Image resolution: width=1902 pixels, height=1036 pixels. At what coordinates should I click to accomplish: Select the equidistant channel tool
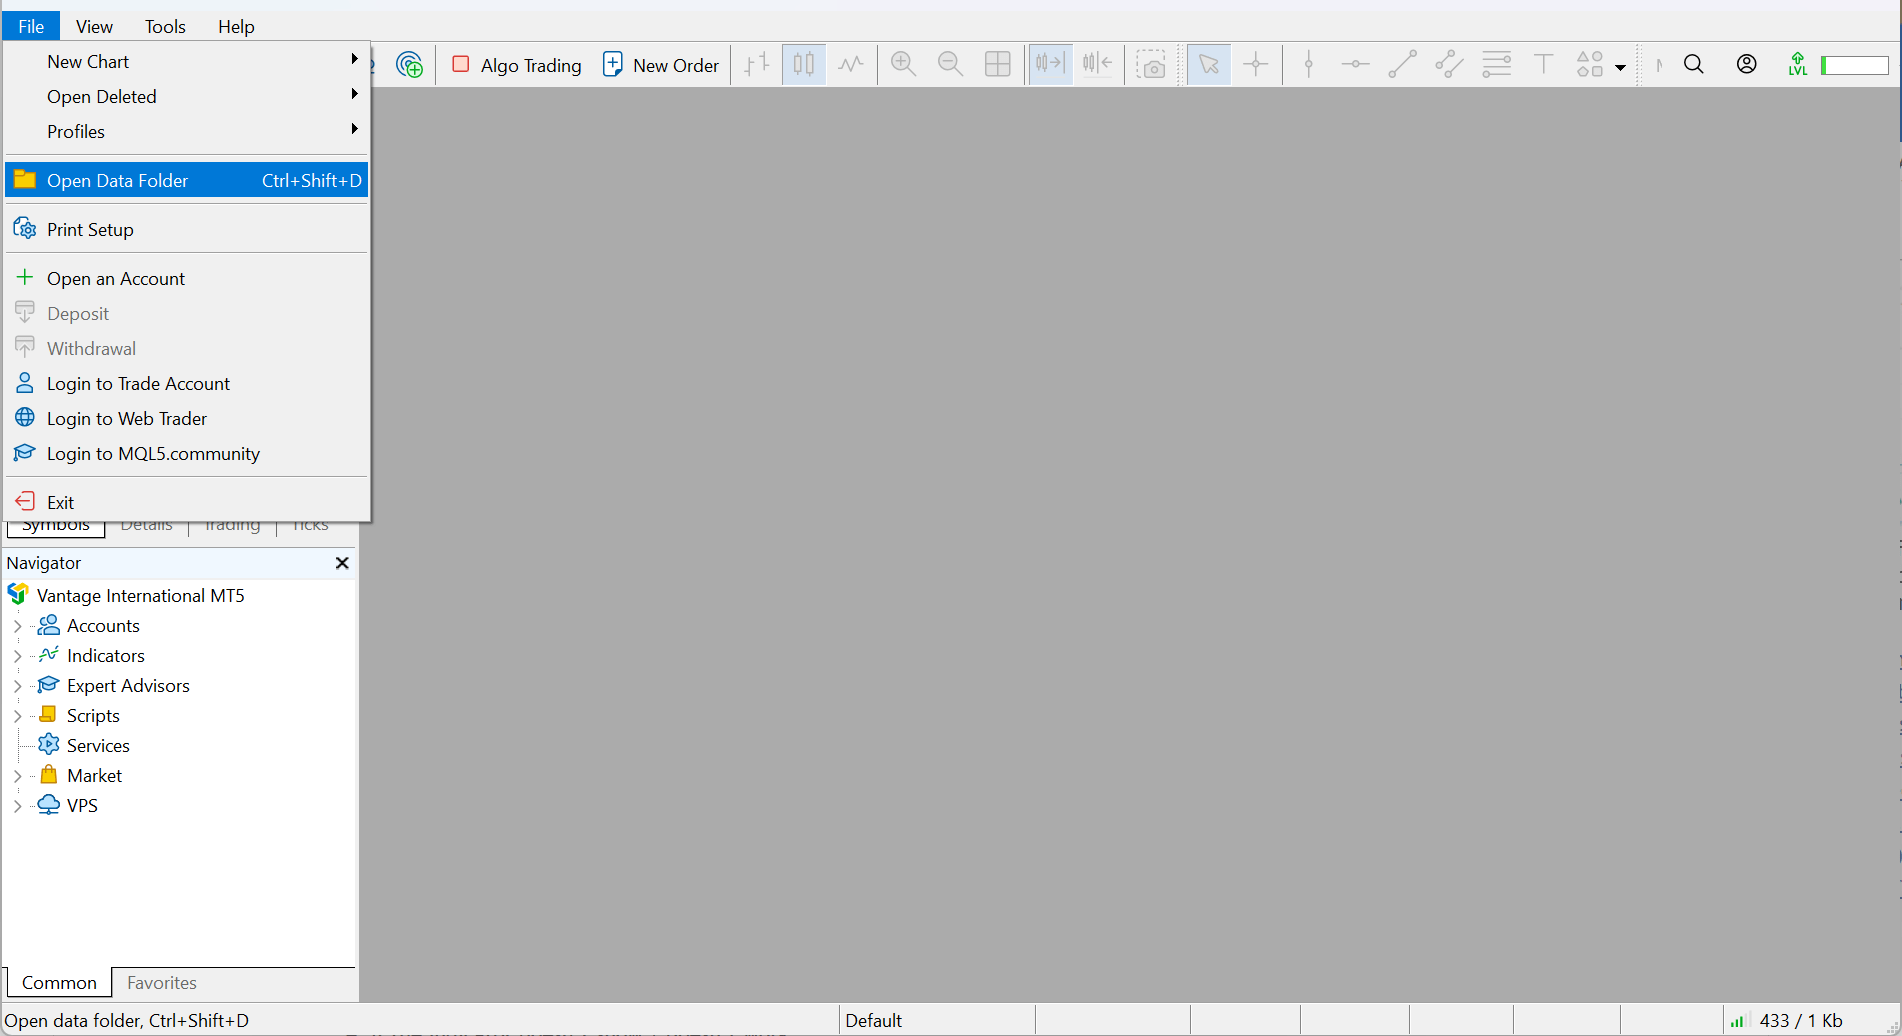1449,65
